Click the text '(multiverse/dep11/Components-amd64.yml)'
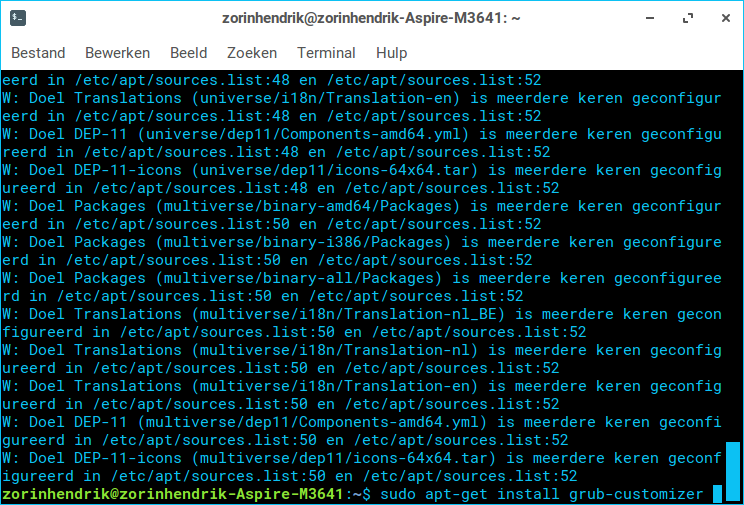 (x=313, y=422)
